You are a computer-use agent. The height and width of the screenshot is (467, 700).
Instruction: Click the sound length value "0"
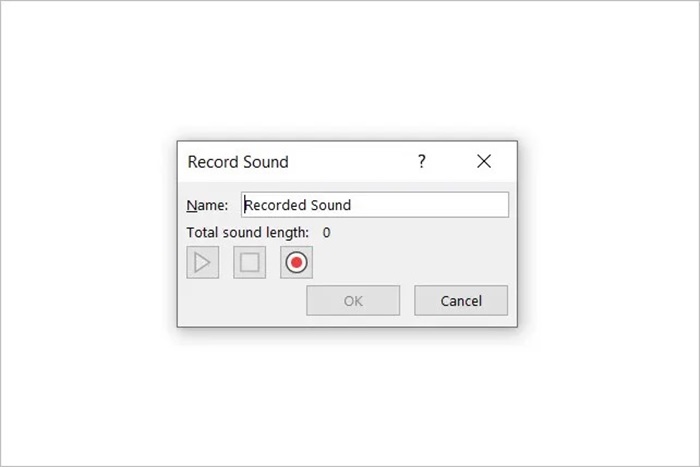point(326,233)
